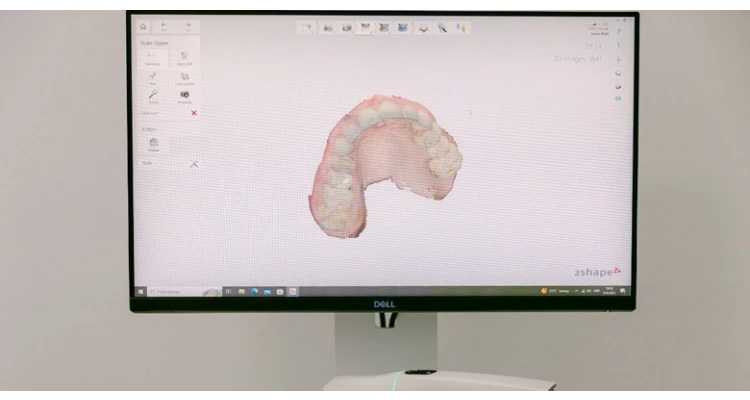Open the HD photo camera tool

pos(185,95)
